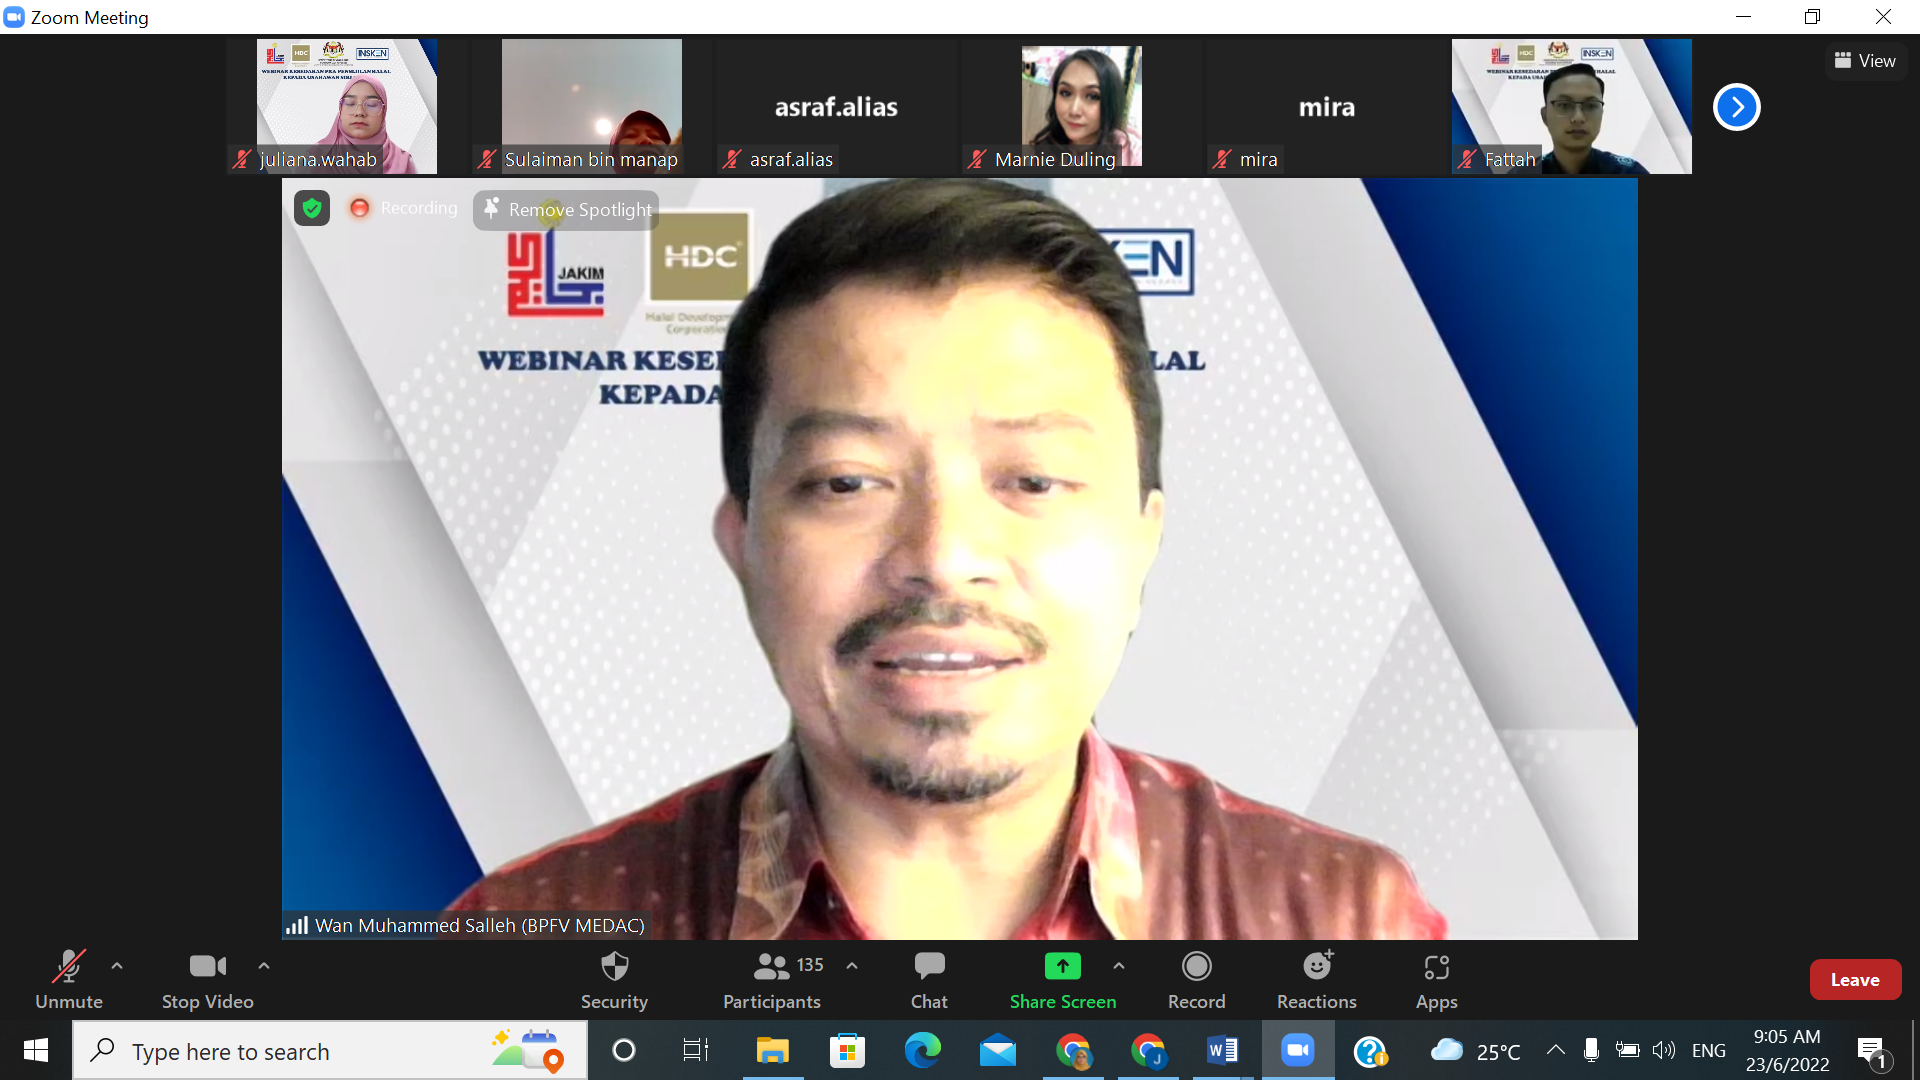
Task: Expand video options arrow beside Stop Video
Action: 264,966
